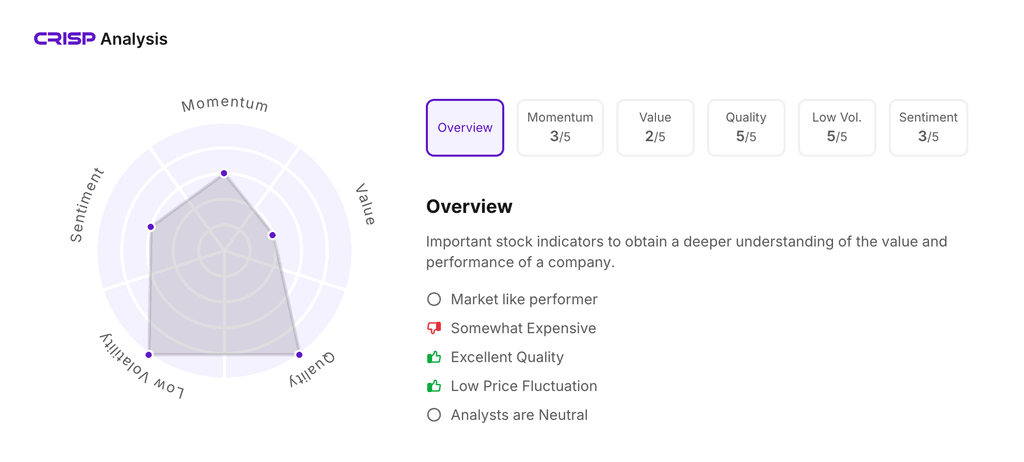
Task: Open the Value 2/5 tab
Action: point(655,127)
